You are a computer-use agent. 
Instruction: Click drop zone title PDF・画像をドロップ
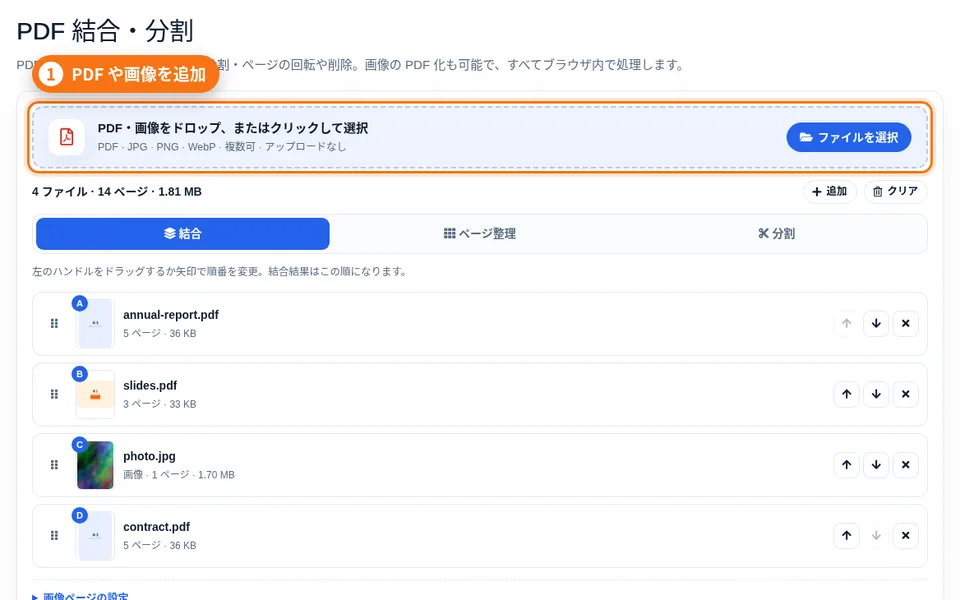coord(233,128)
